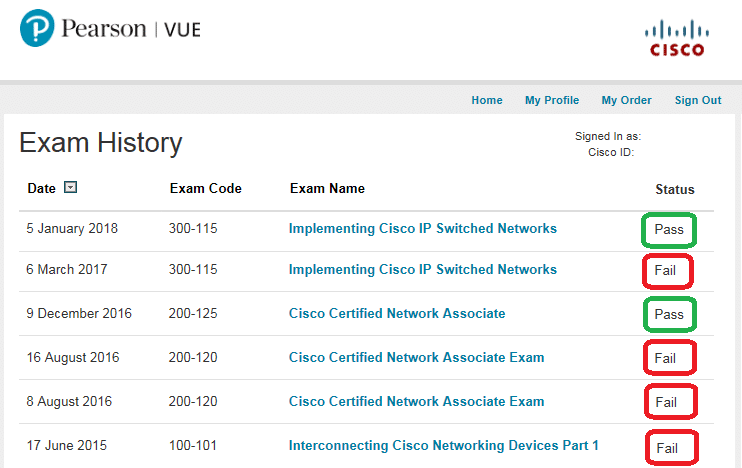Click the Pass status for 9 December 2016

tap(669, 315)
